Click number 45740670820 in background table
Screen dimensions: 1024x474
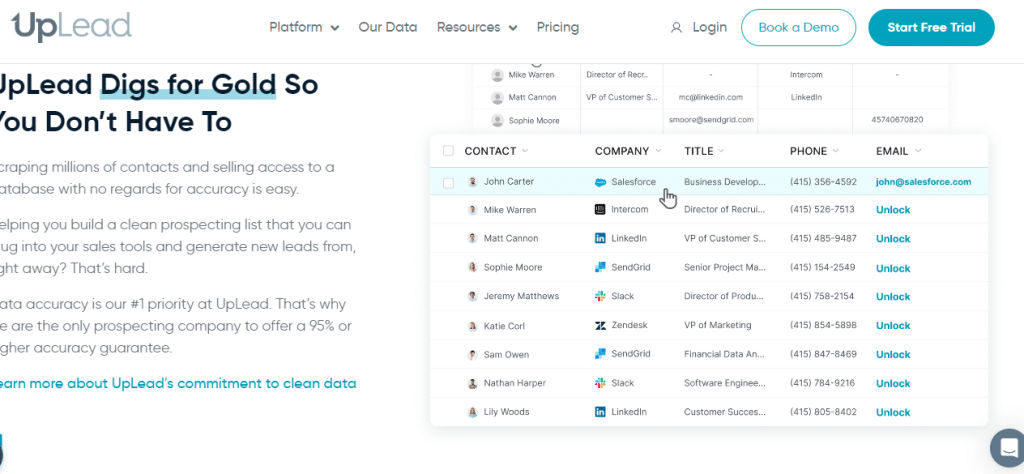tap(897, 119)
